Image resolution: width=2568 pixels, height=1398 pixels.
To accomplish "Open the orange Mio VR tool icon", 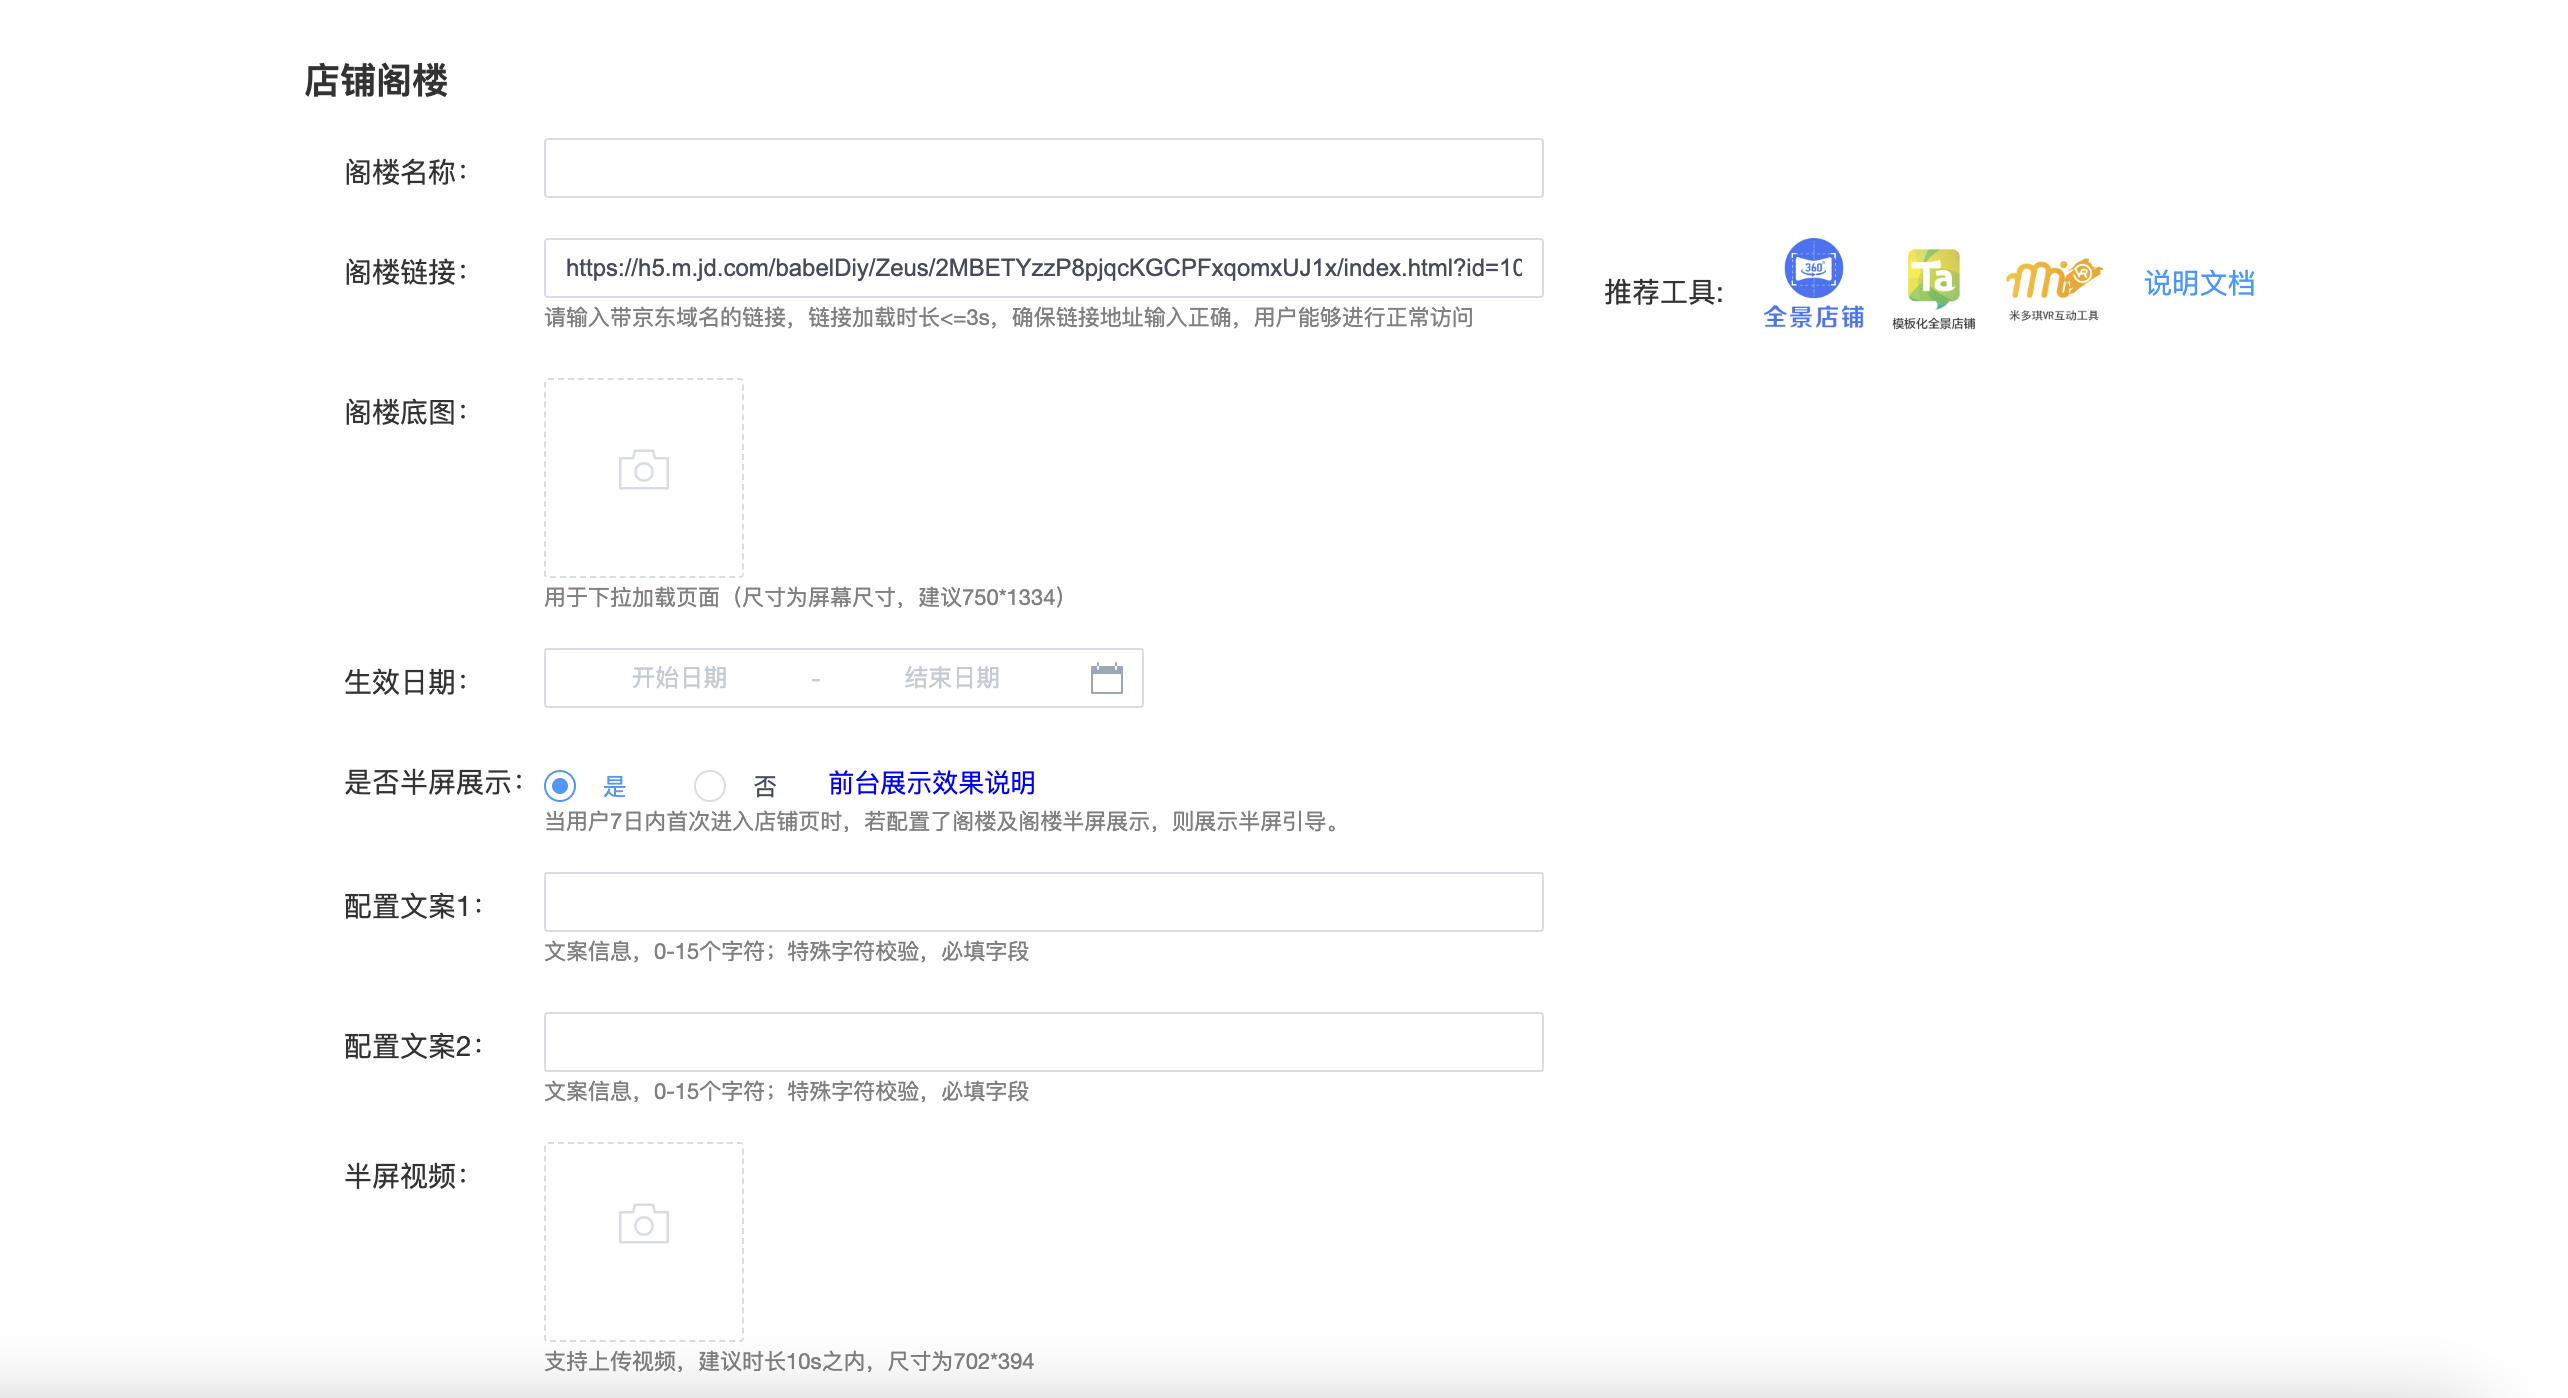I will [x=2053, y=277].
